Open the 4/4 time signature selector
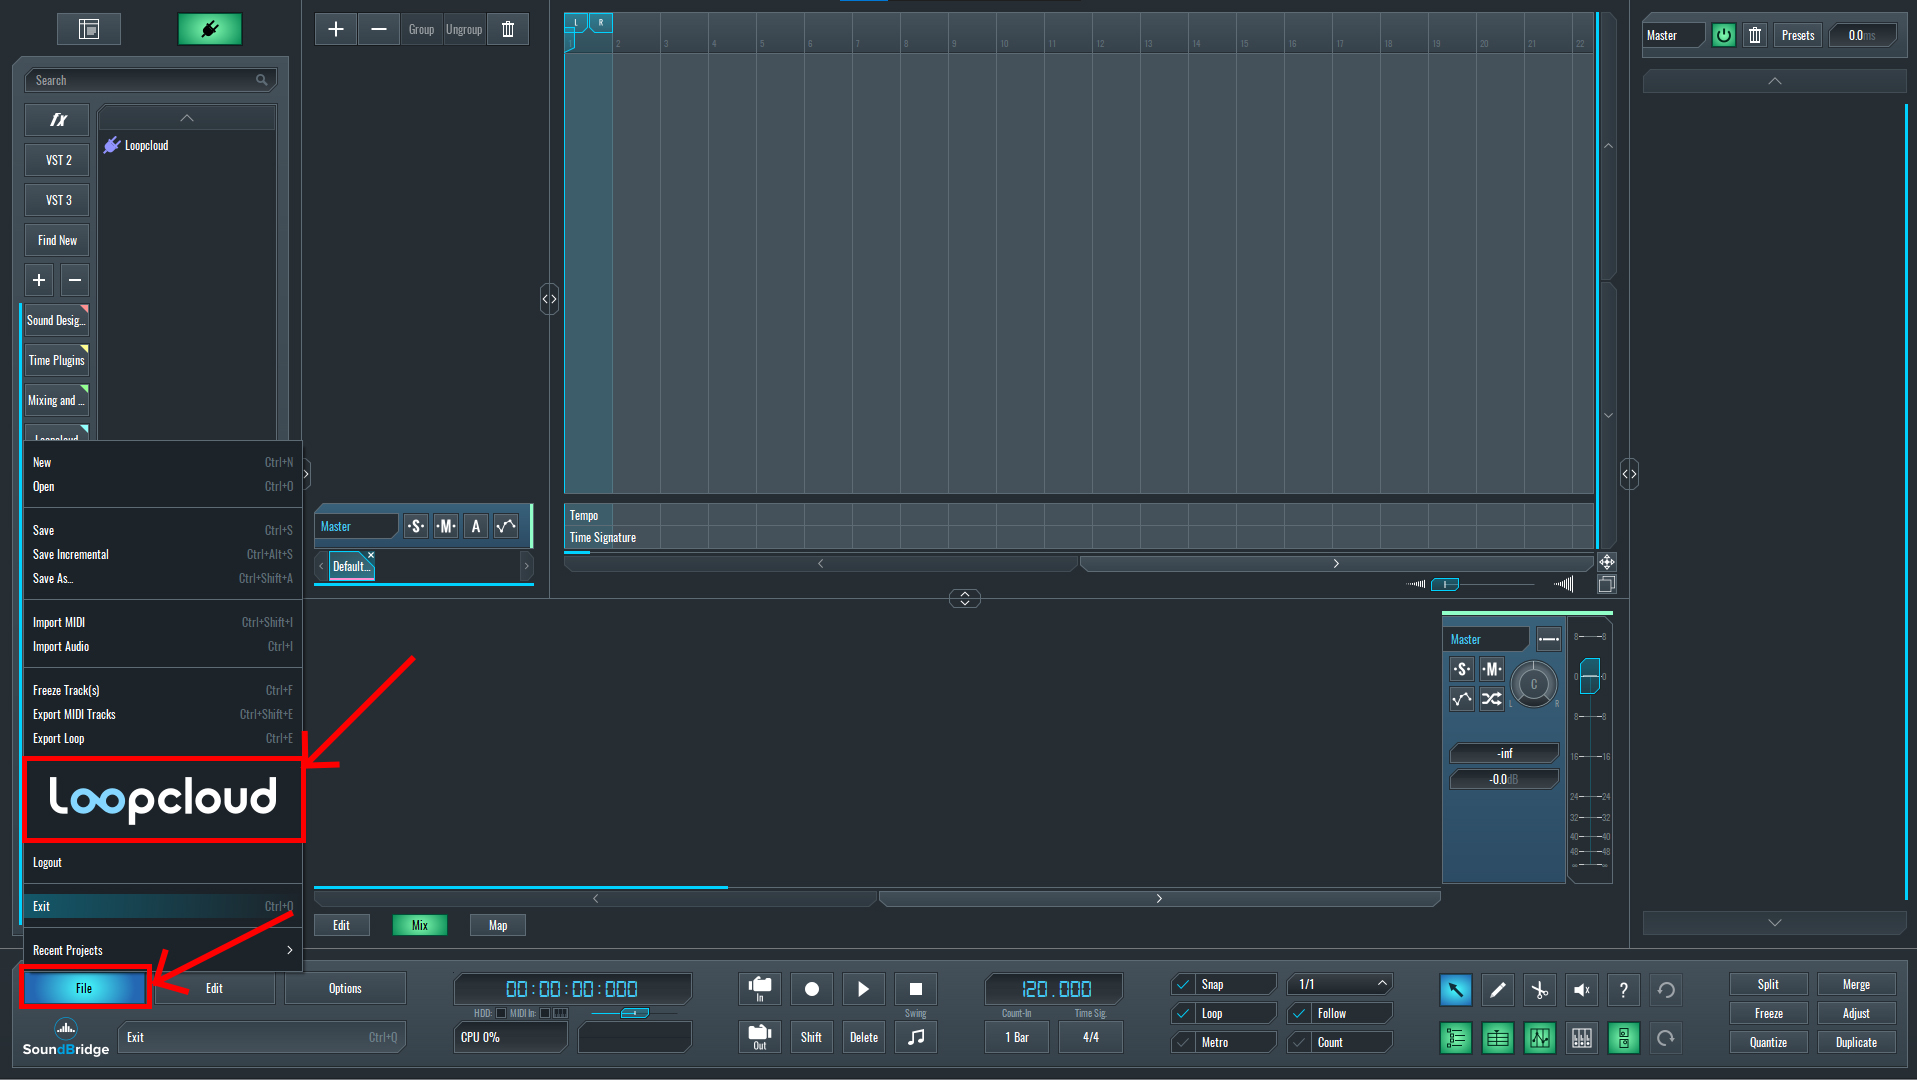The width and height of the screenshot is (1917, 1080). click(x=1090, y=1037)
